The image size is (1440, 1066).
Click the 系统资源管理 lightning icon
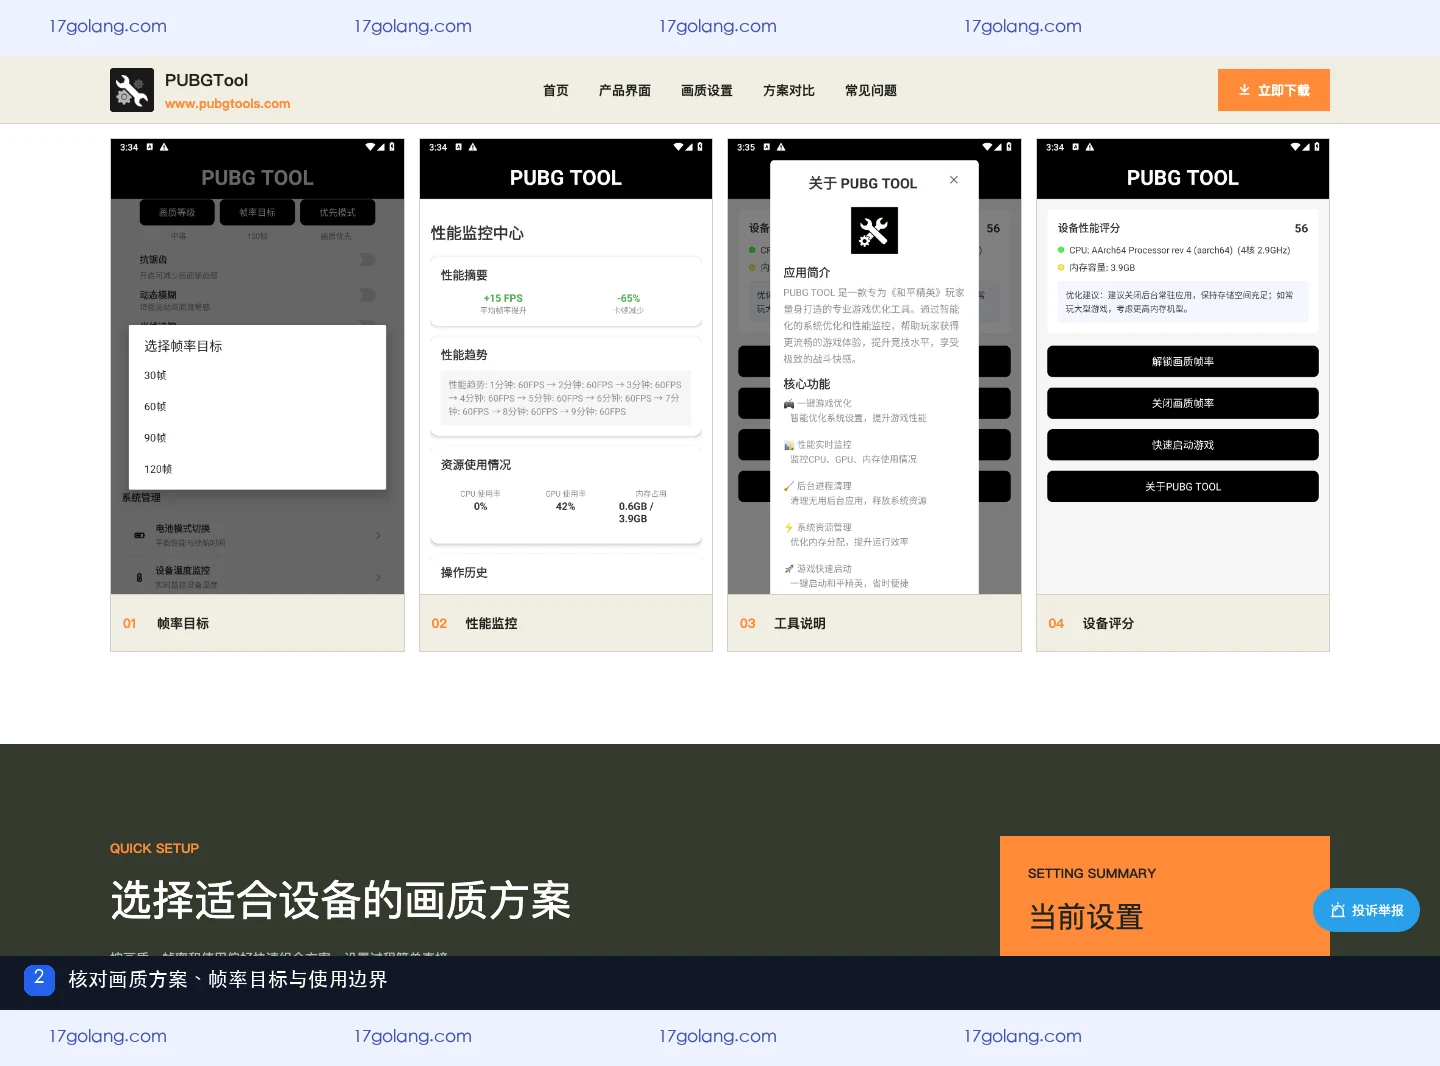coord(789,528)
